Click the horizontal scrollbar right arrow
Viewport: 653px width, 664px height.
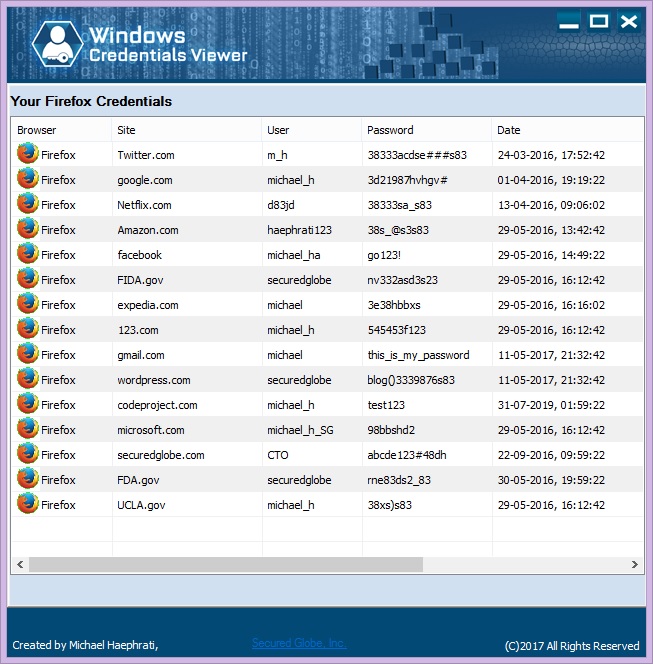pyautogui.click(x=634, y=564)
